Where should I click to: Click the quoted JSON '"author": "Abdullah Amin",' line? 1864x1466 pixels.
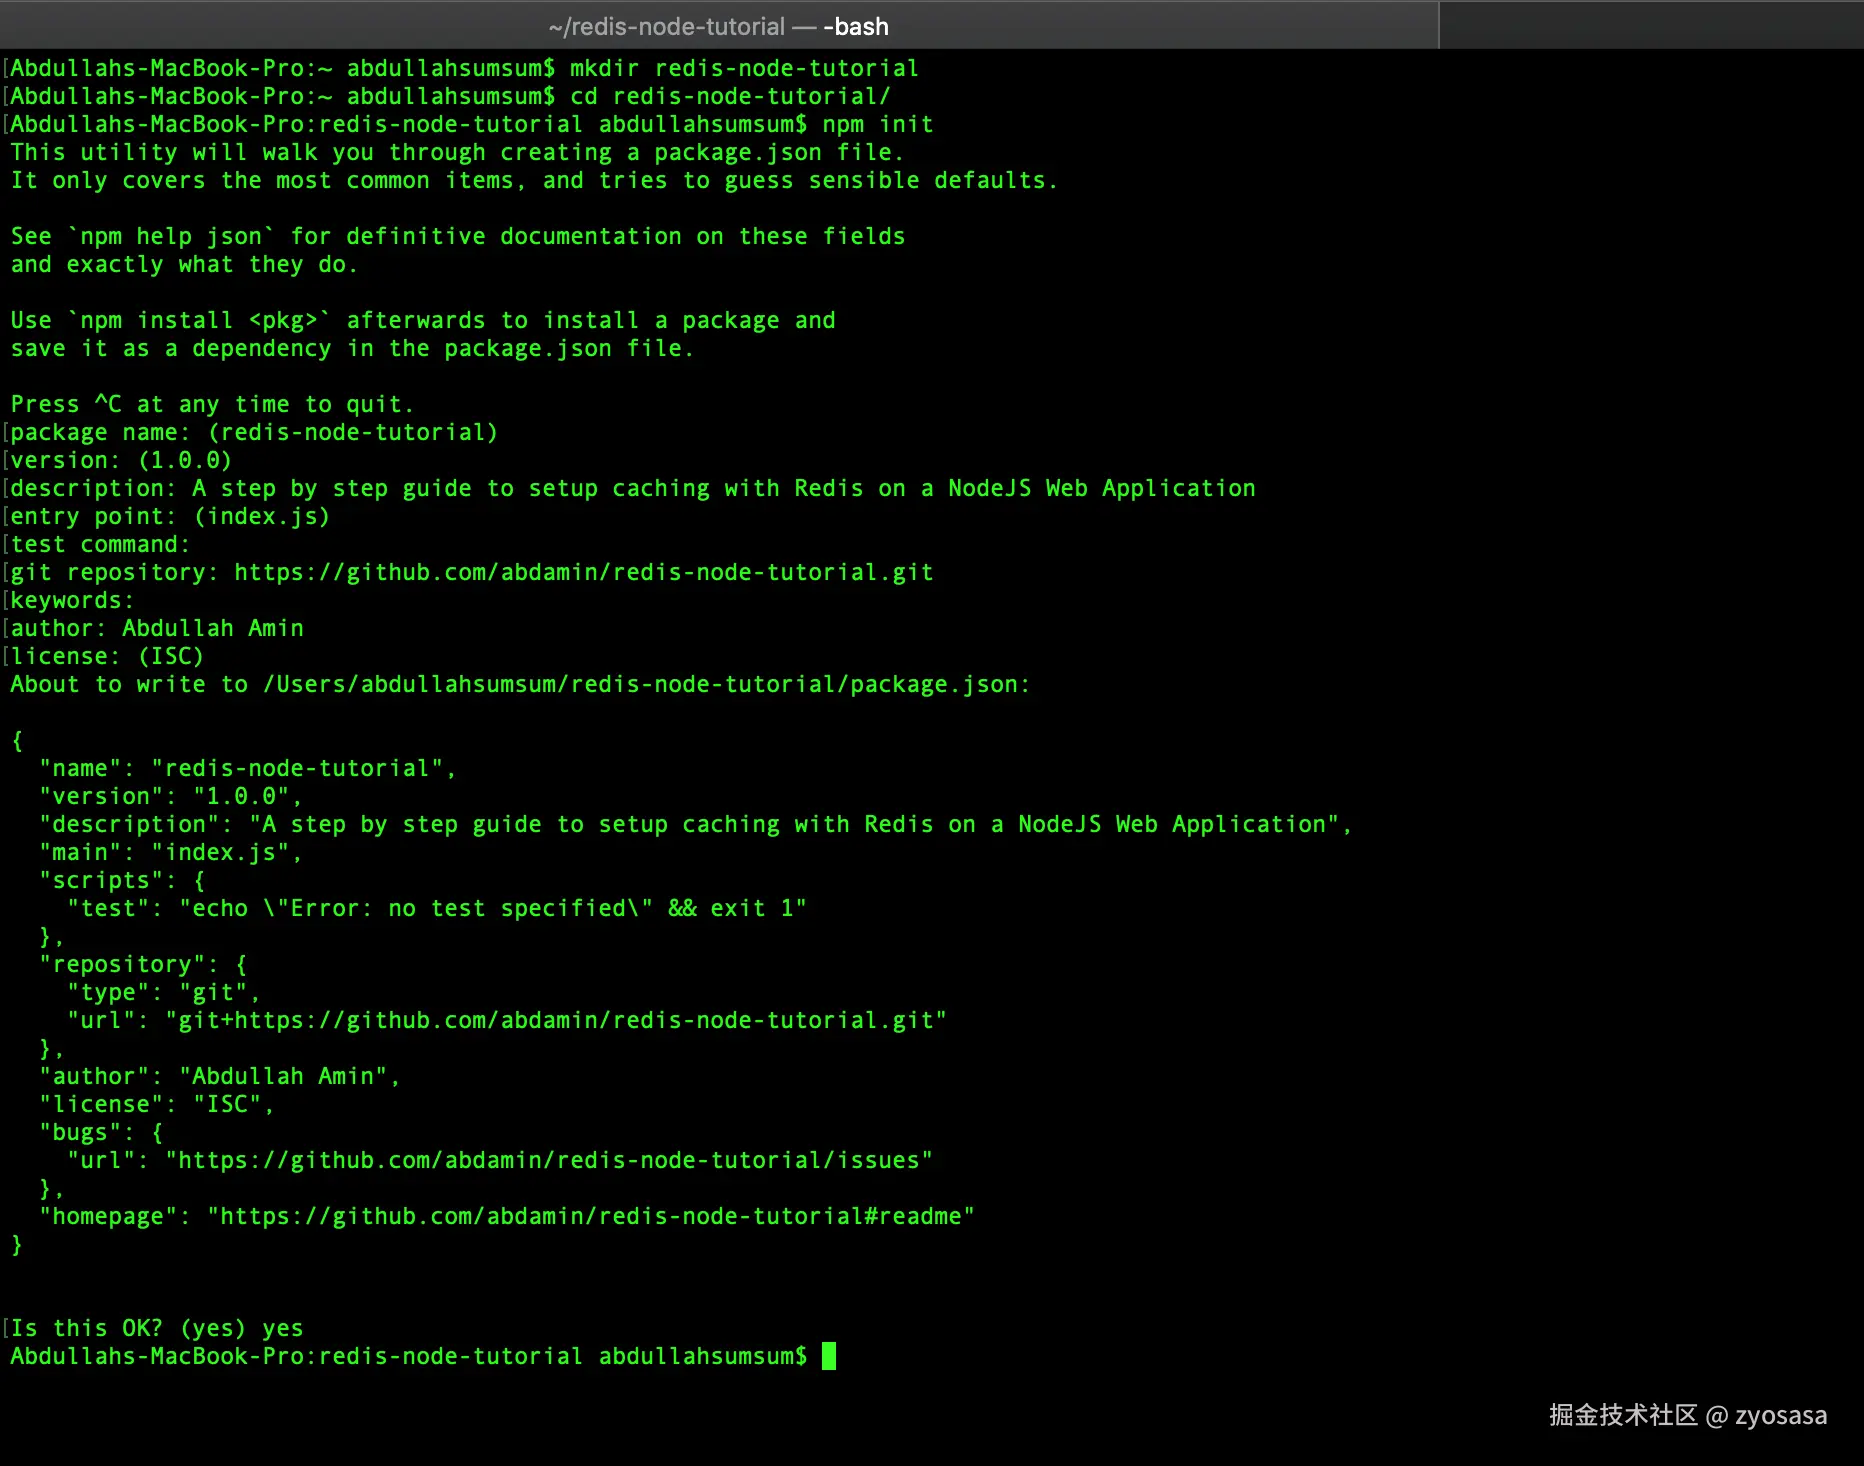pos(219,1076)
